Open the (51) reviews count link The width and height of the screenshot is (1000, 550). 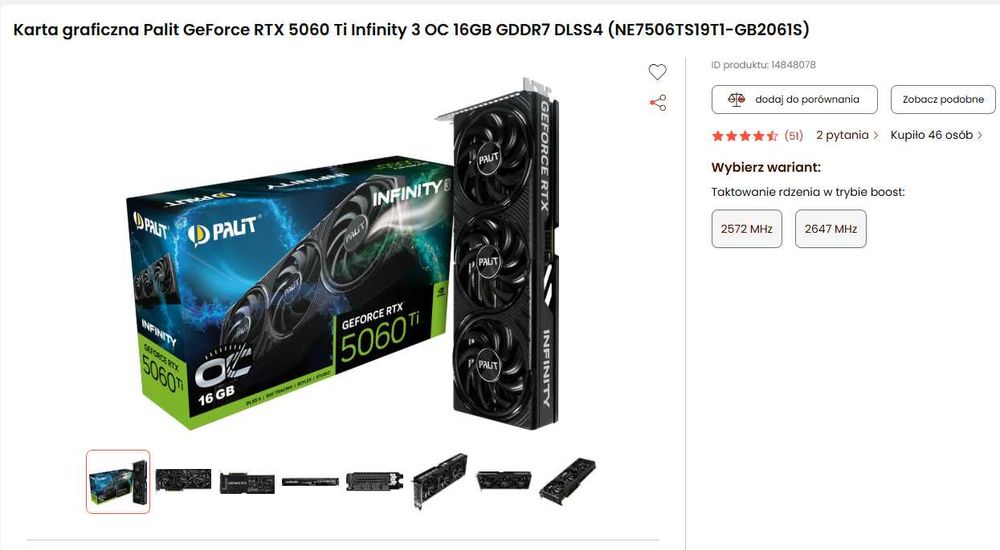click(793, 135)
